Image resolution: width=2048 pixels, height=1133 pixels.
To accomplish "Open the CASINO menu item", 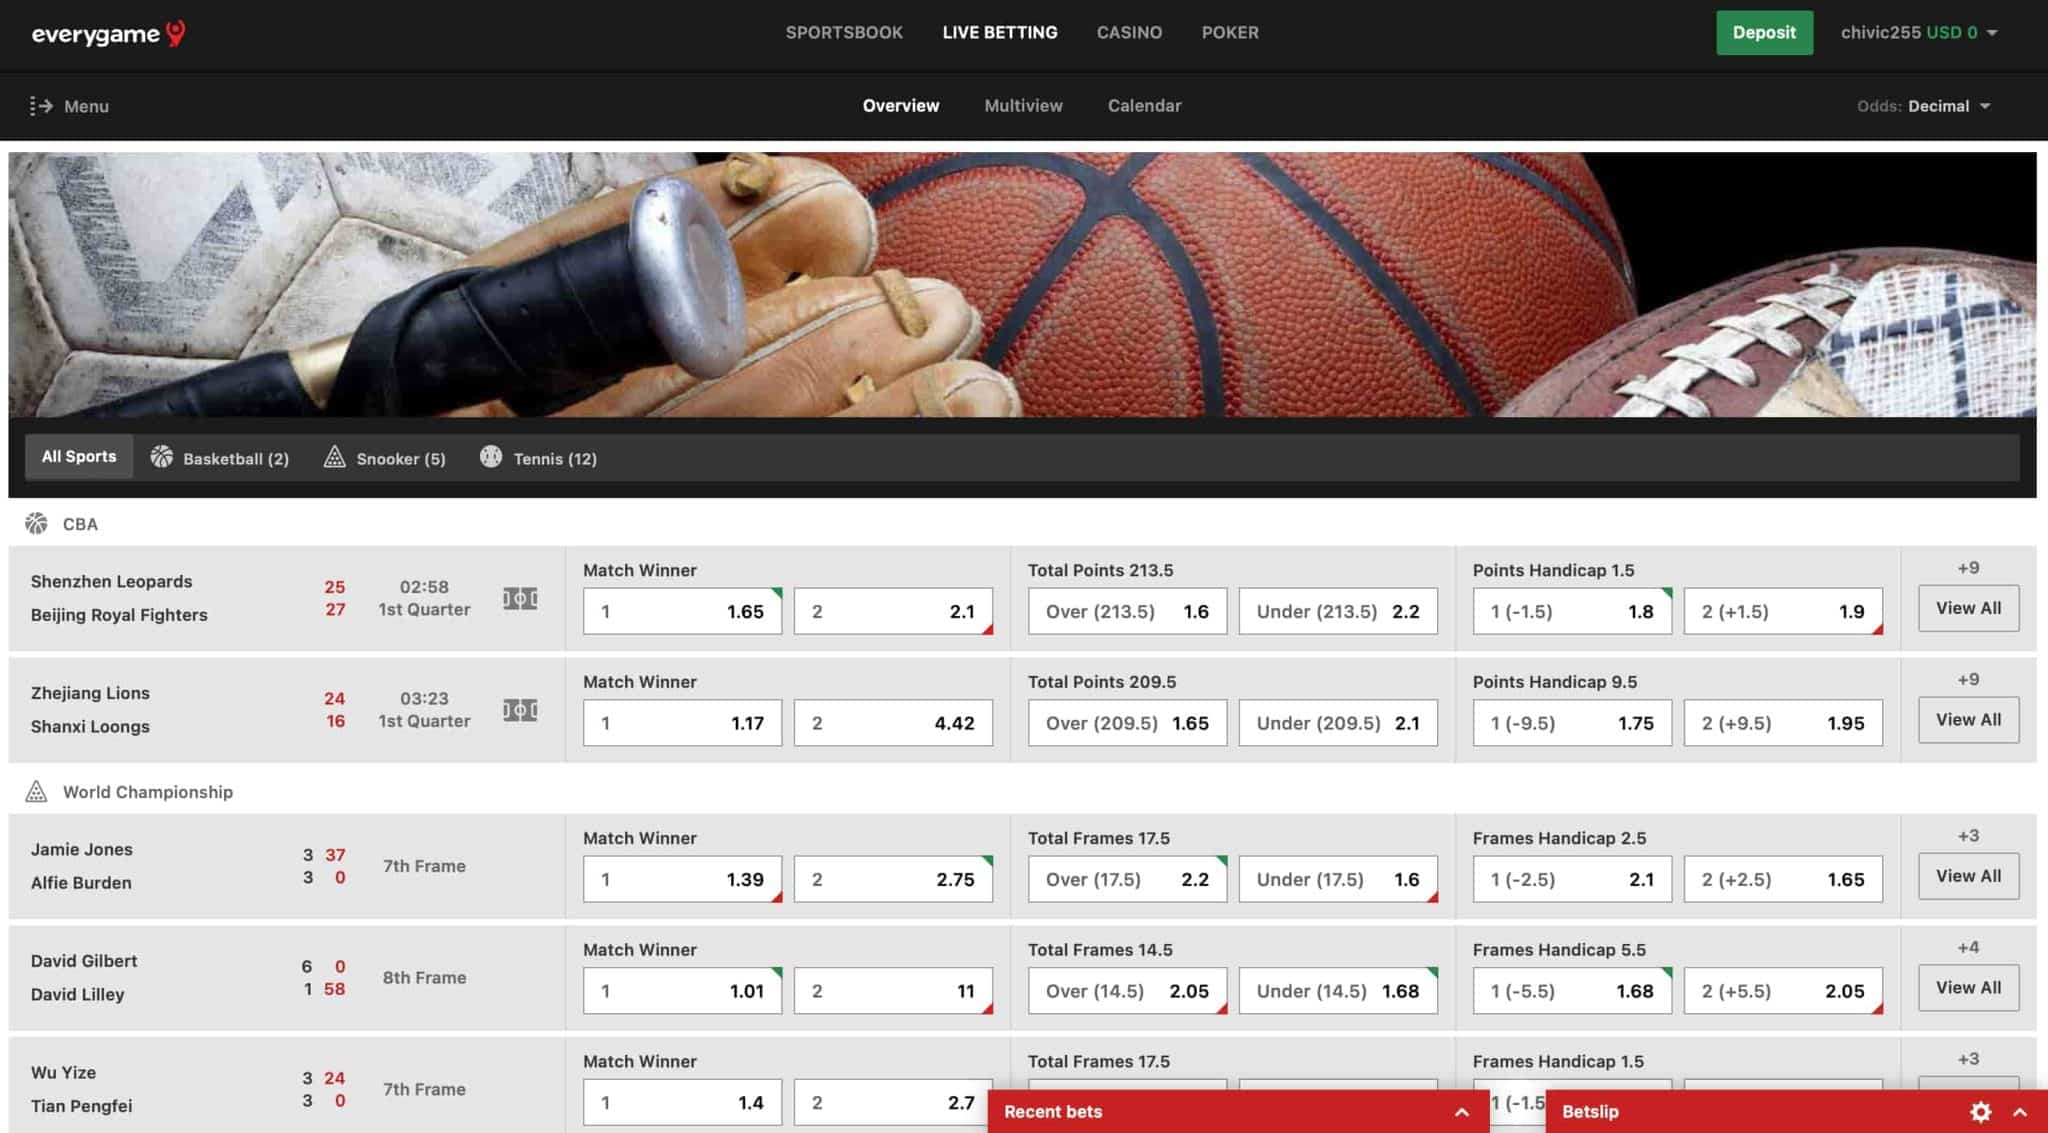I will point(1129,32).
